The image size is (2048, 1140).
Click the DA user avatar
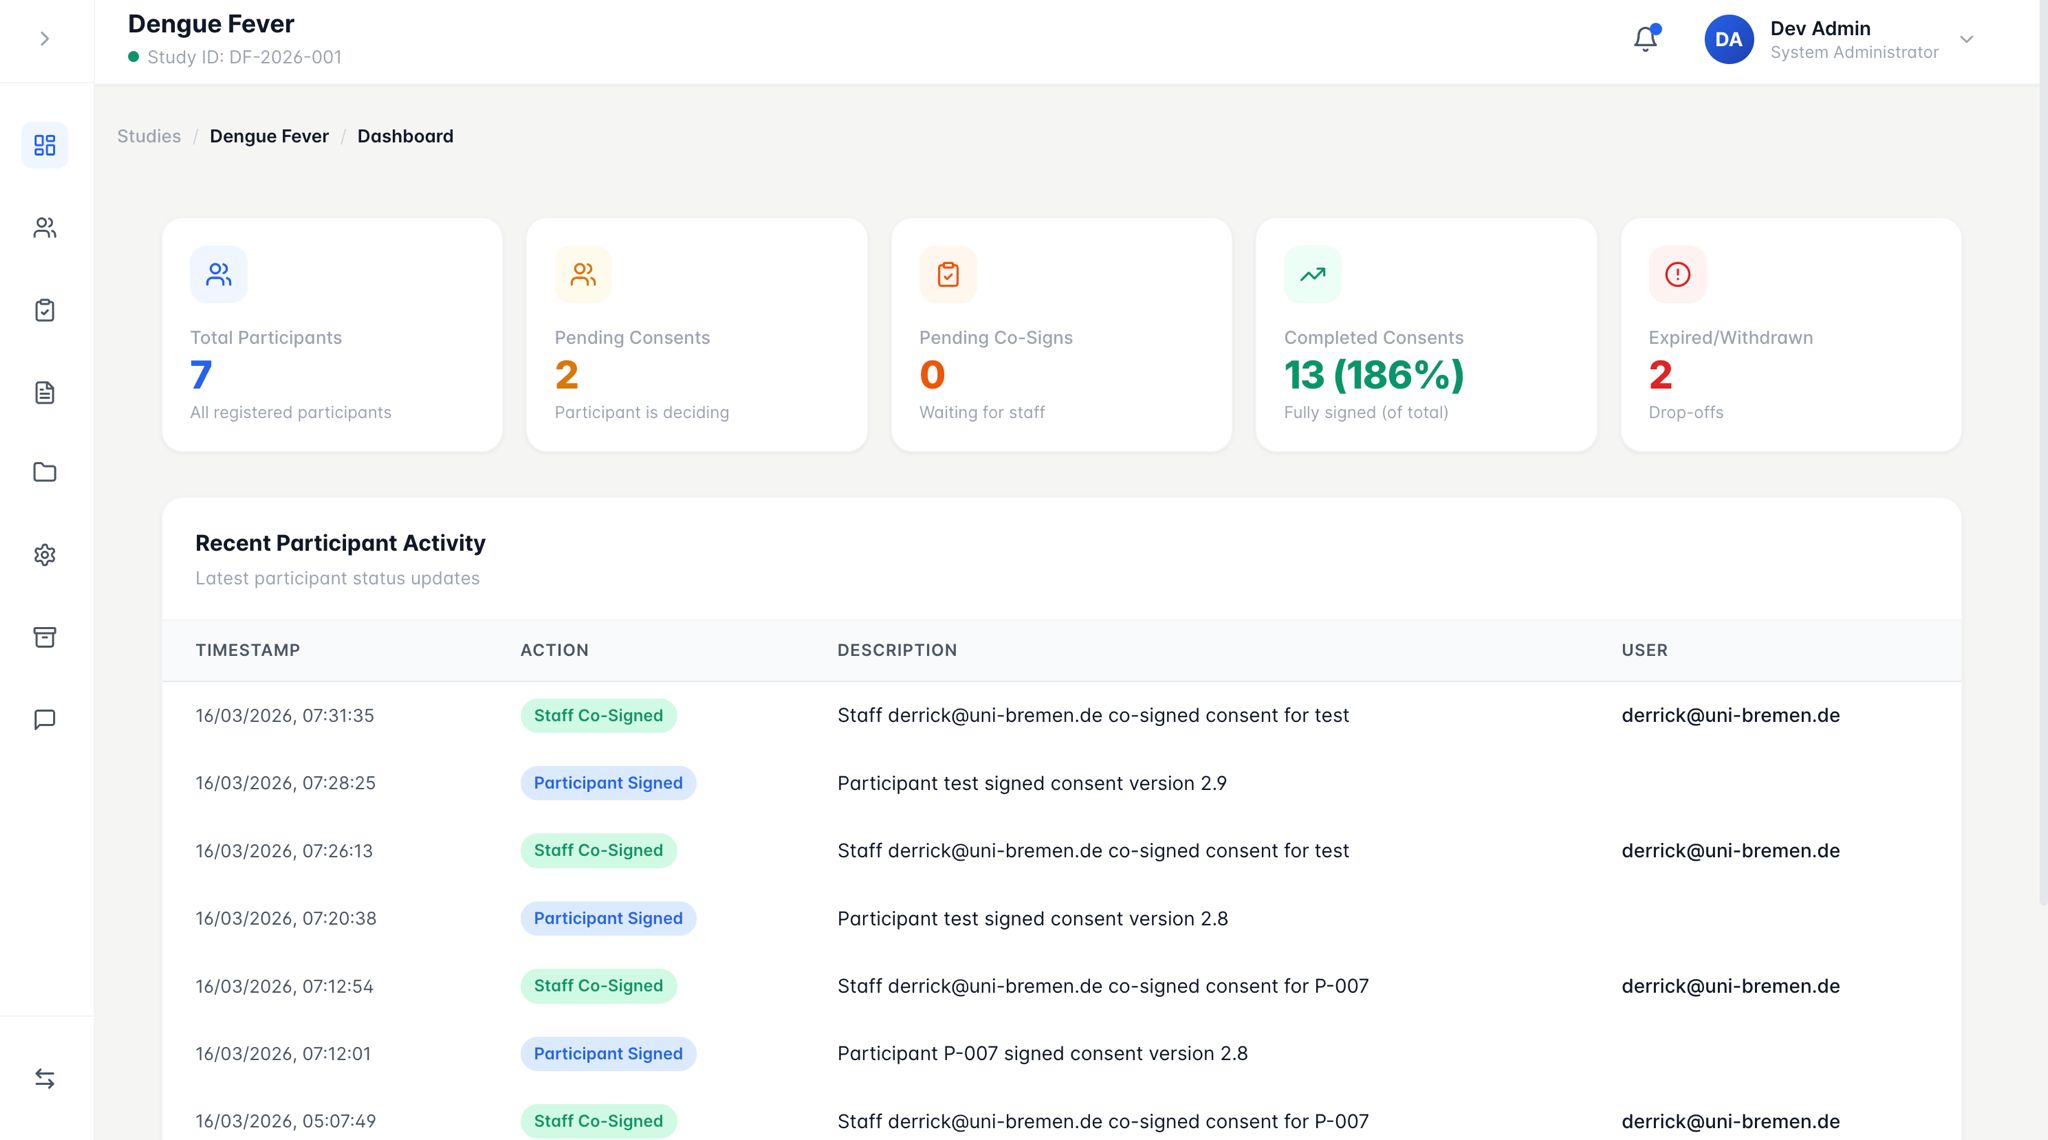[1728, 40]
